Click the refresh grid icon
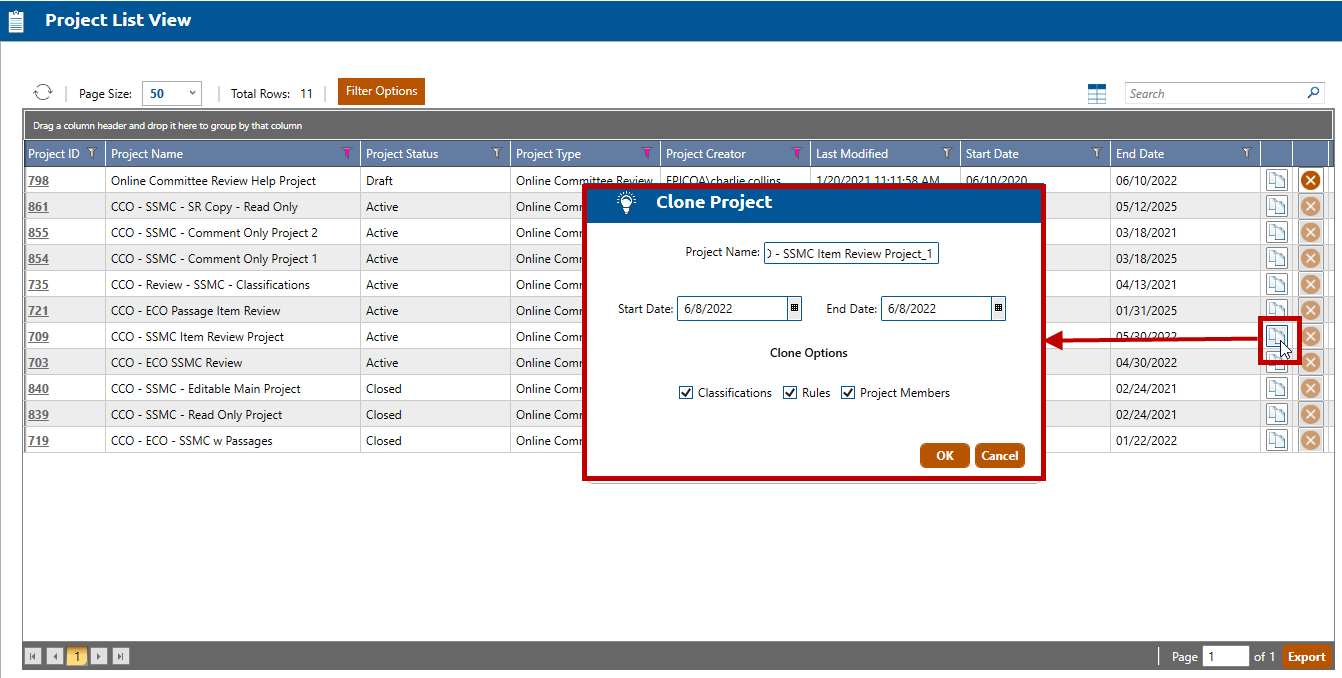This screenshot has width=1342, height=678. click(x=42, y=92)
